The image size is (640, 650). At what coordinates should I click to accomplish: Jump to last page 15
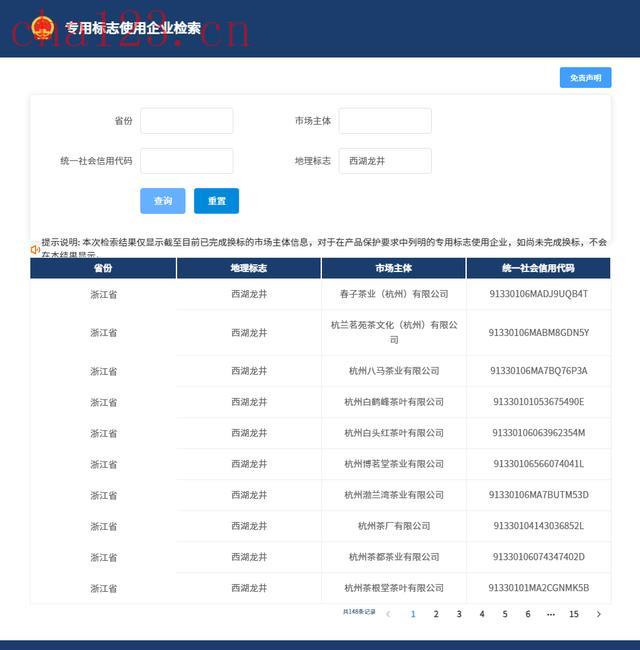[574, 614]
